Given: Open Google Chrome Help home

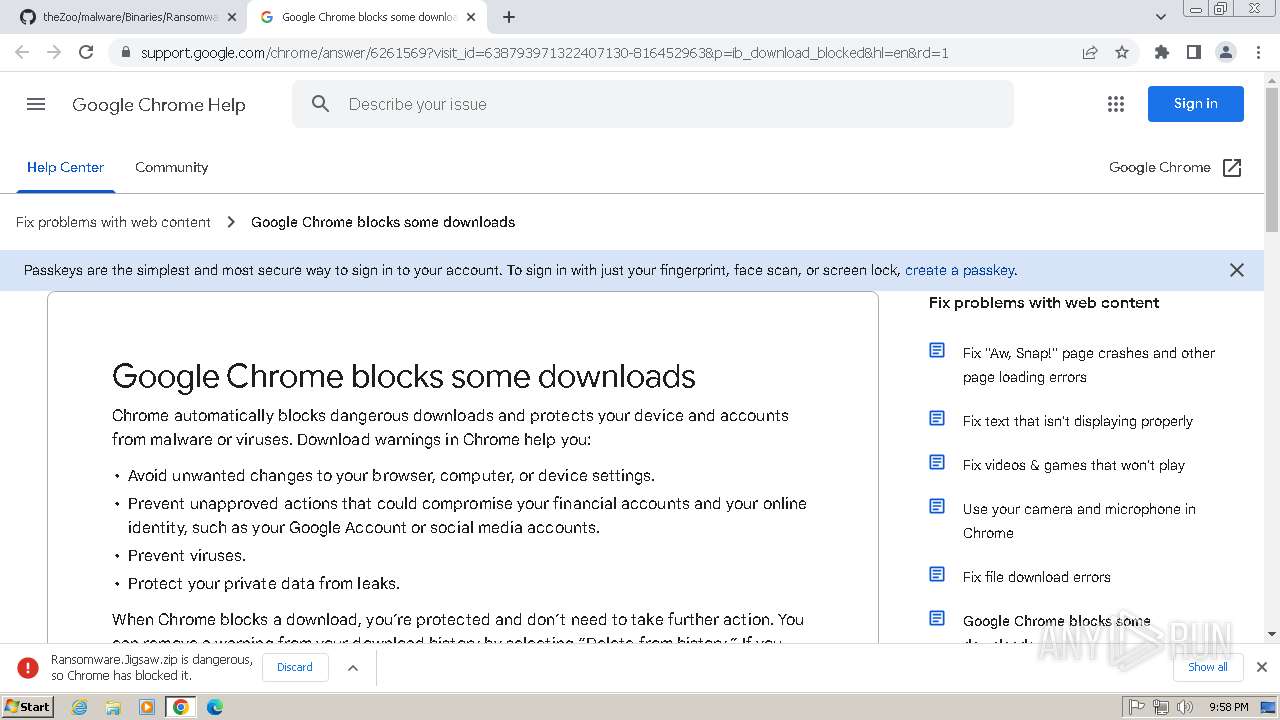Looking at the screenshot, I should coord(158,104).
